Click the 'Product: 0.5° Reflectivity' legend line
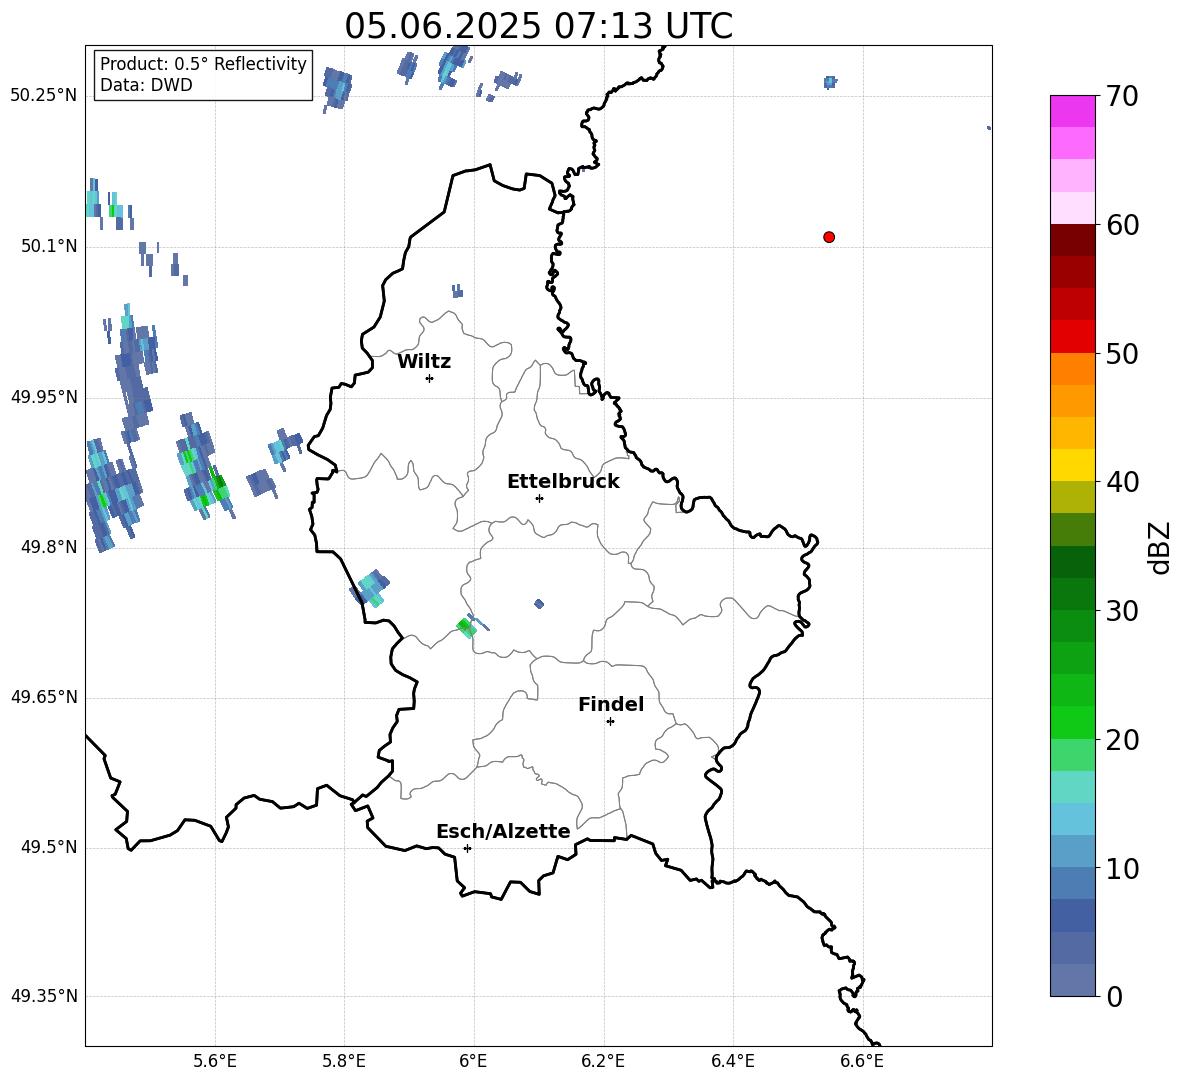Screen dimensions: 1184x1081 click(x=203, y=63)
